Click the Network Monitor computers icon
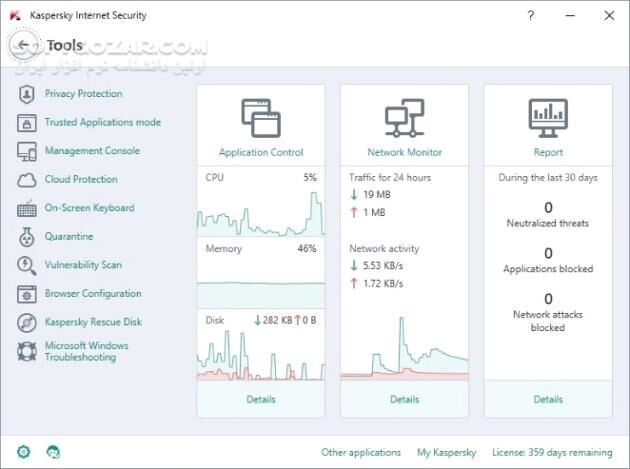This screenshot has height=469, width=630. [x=404, y=118]
